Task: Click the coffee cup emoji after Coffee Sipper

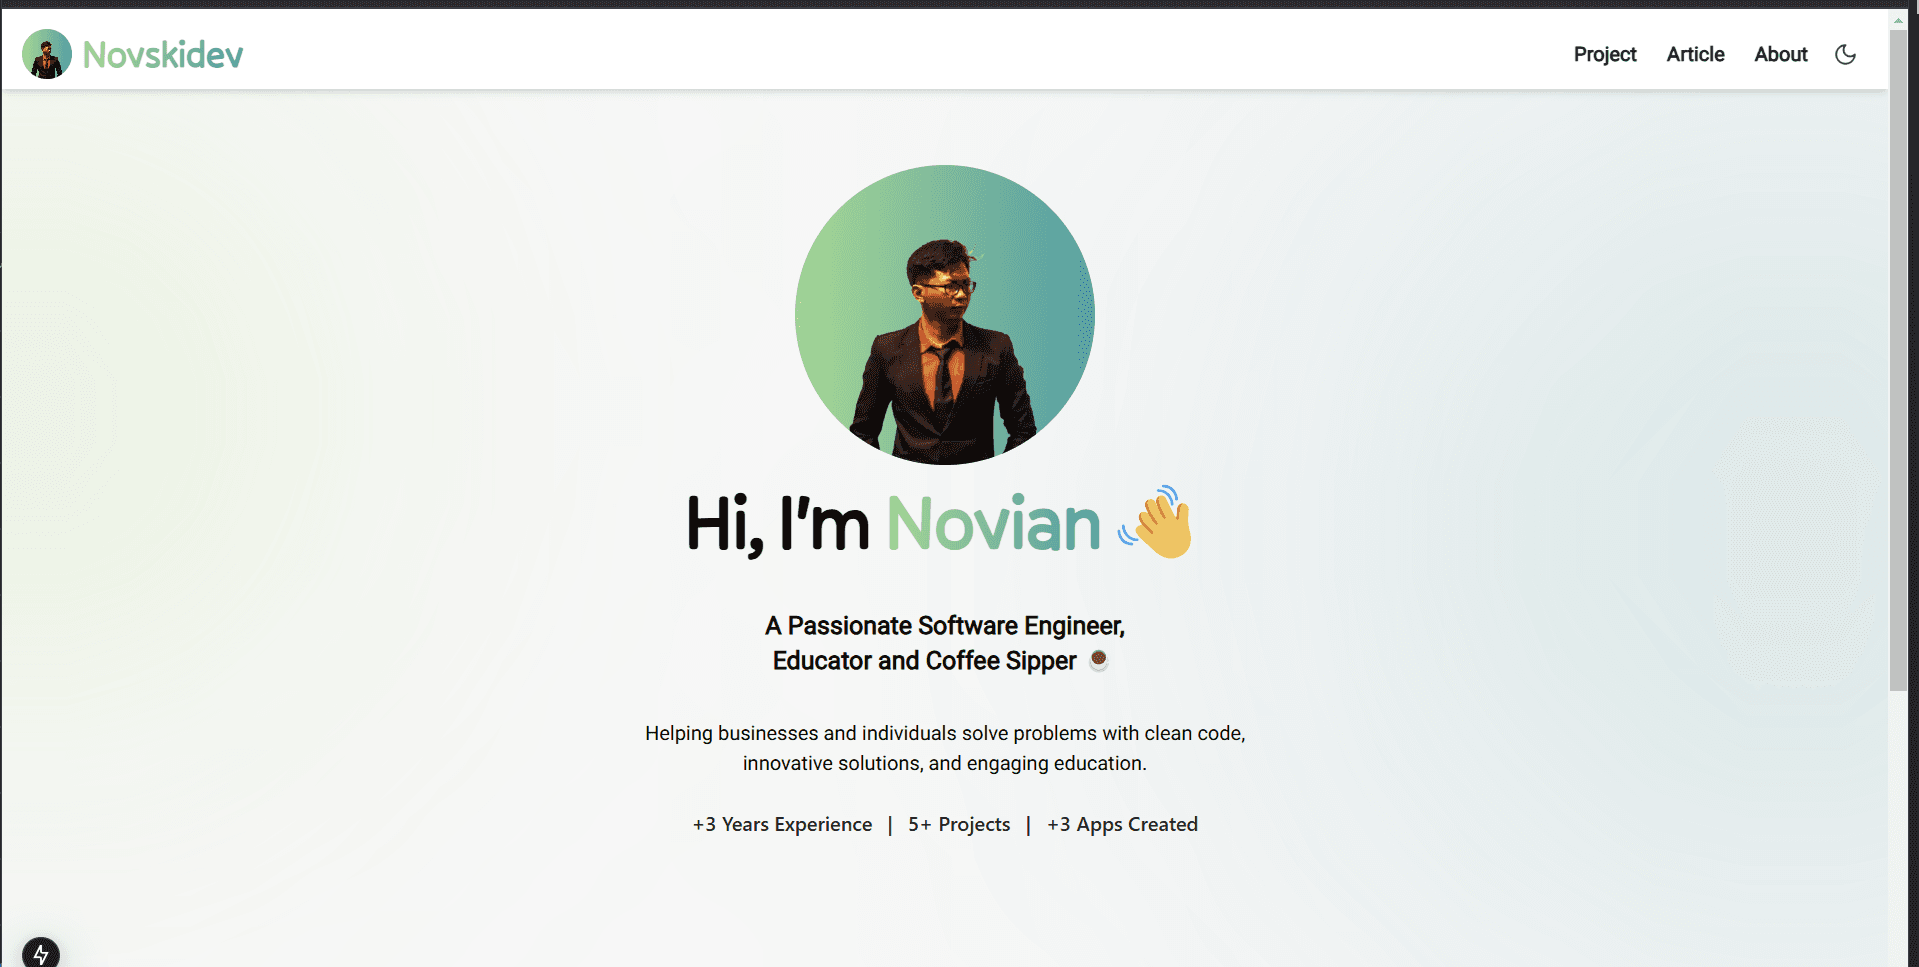Action: click(x=1099, y=660)
